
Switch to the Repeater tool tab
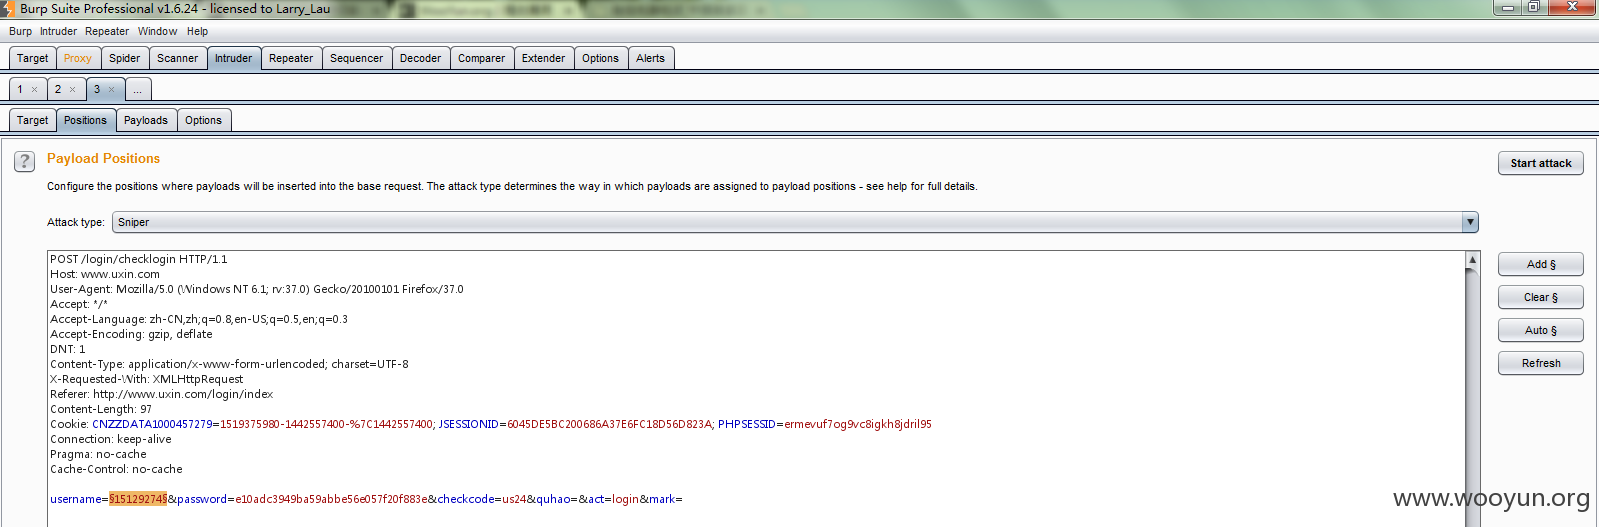[291, 58]
